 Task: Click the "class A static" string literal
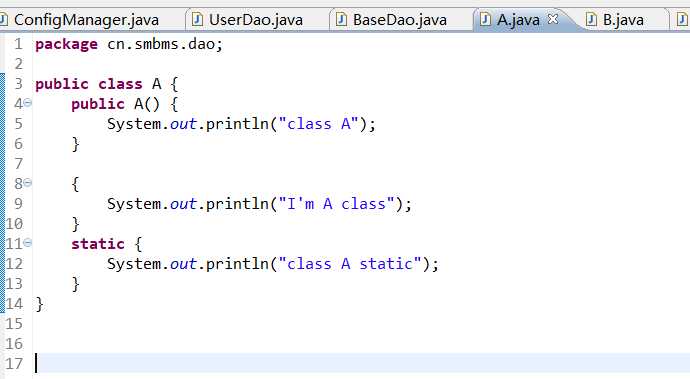click(351, 264)
